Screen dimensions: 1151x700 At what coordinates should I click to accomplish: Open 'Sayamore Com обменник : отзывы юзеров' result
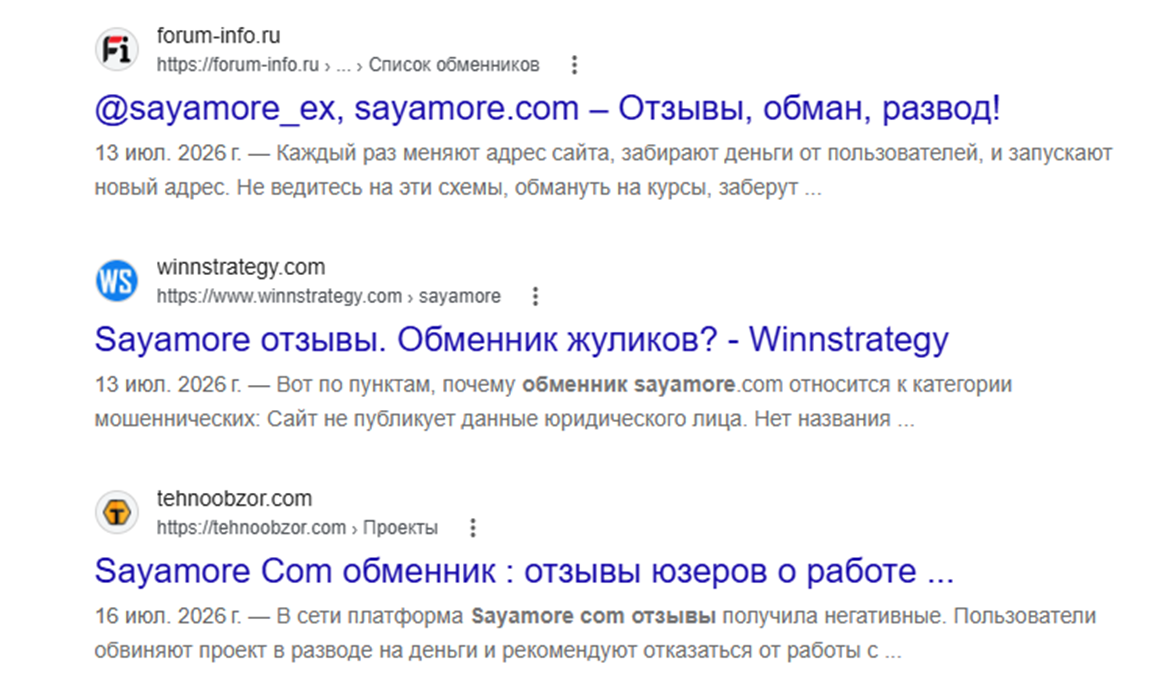pyautogui.click(x=524, y=571)
